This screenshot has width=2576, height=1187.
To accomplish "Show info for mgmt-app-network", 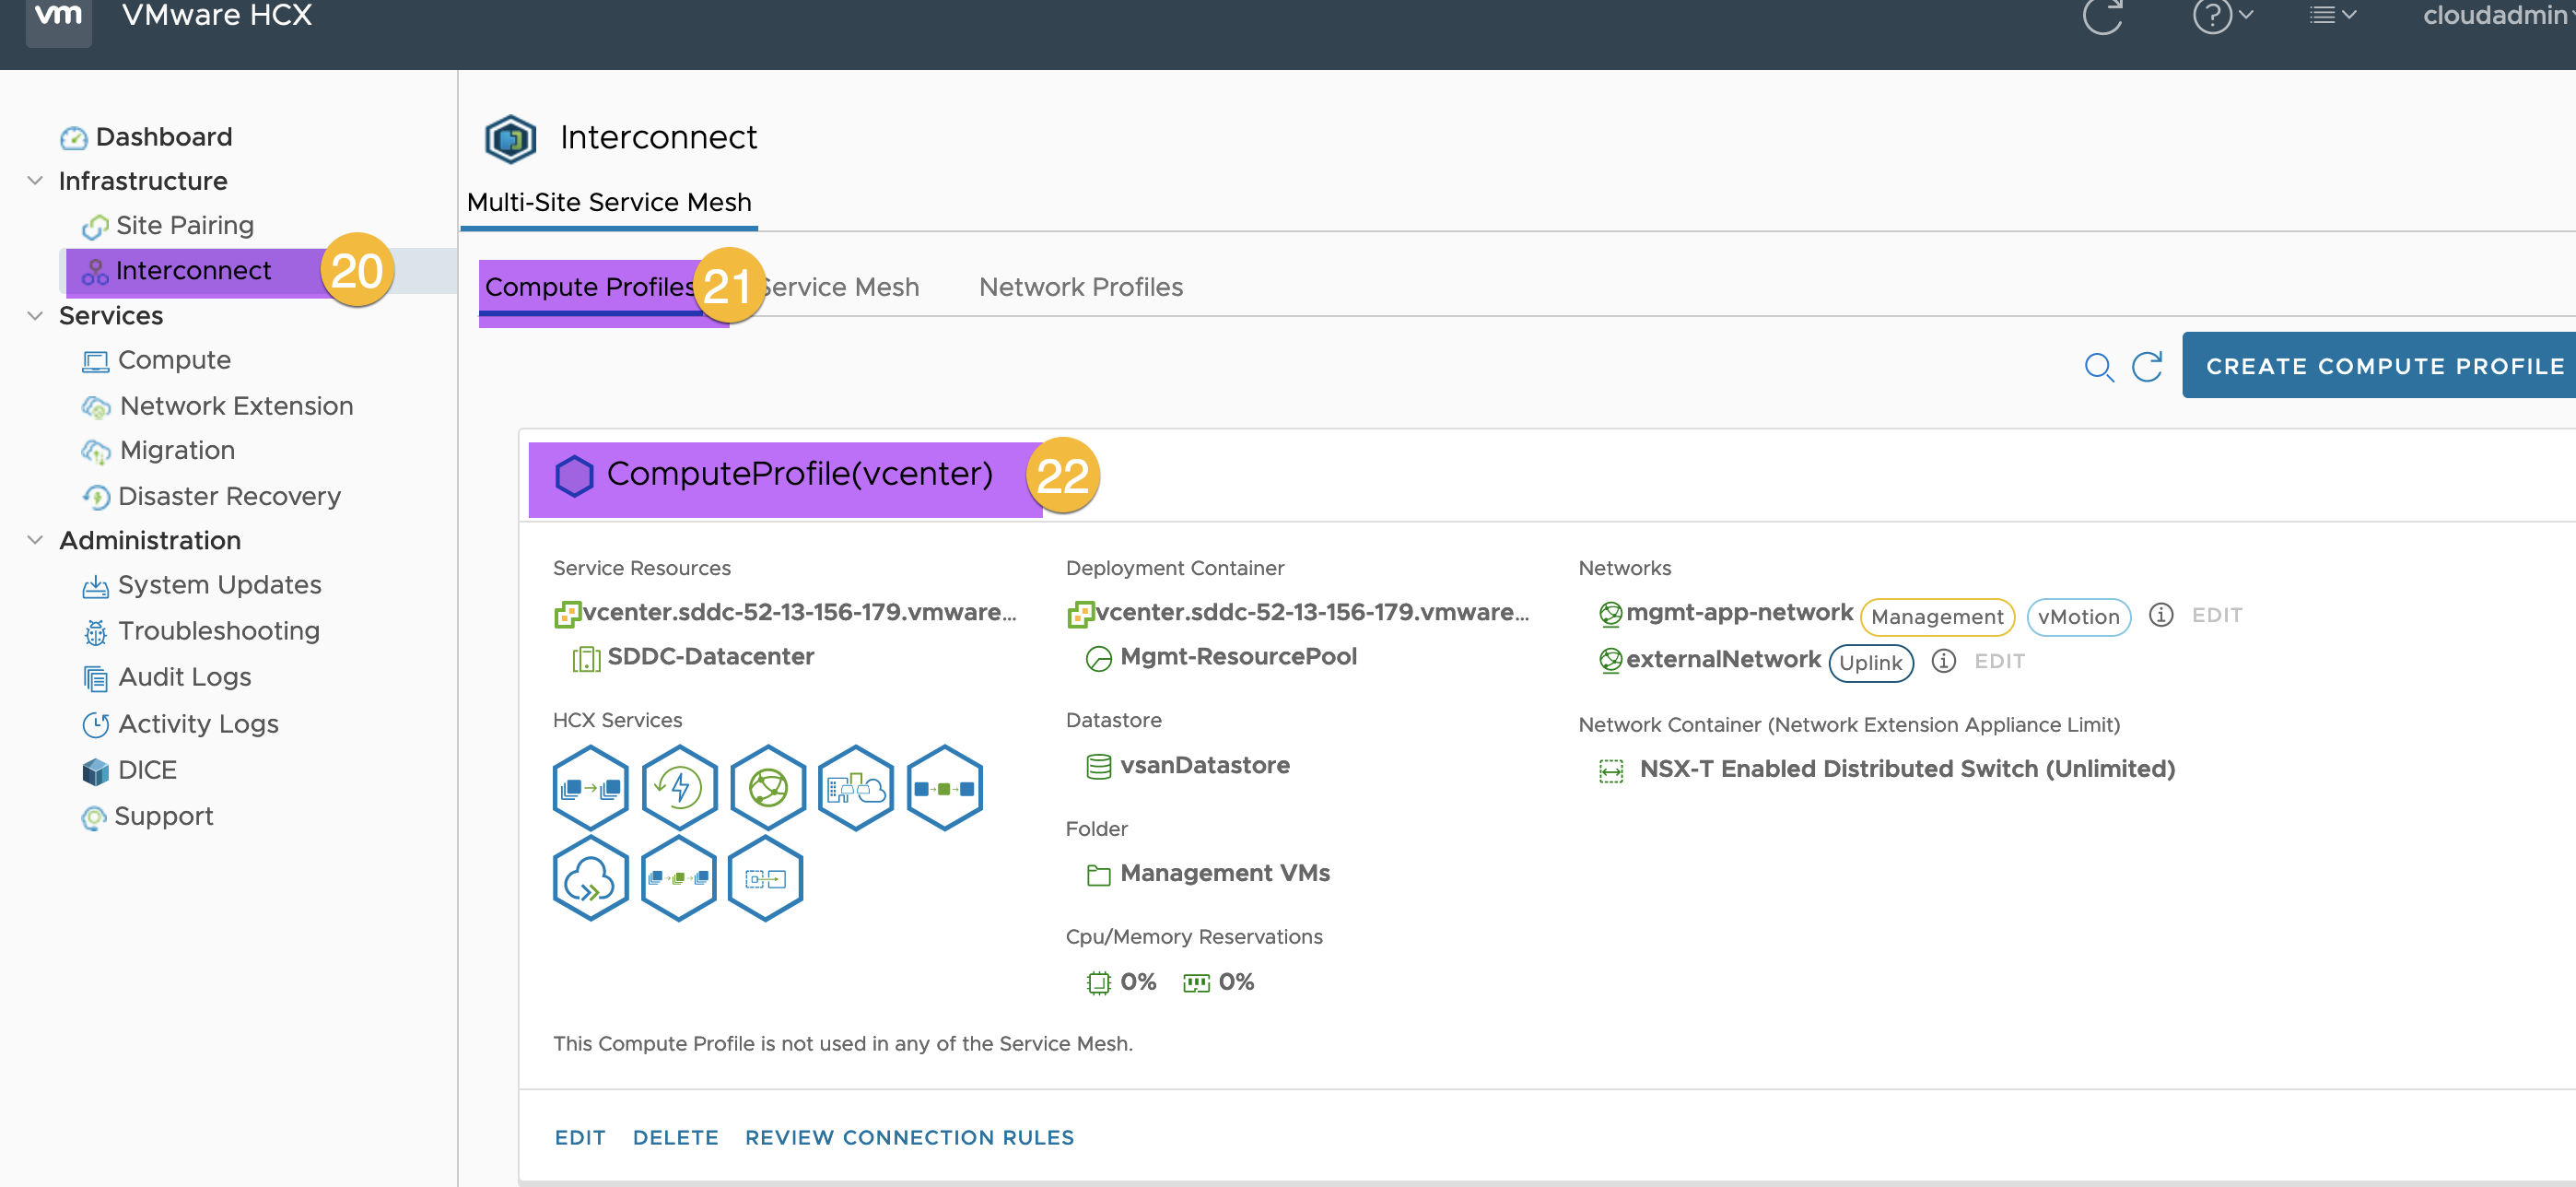I will (x=2161, y=615).
